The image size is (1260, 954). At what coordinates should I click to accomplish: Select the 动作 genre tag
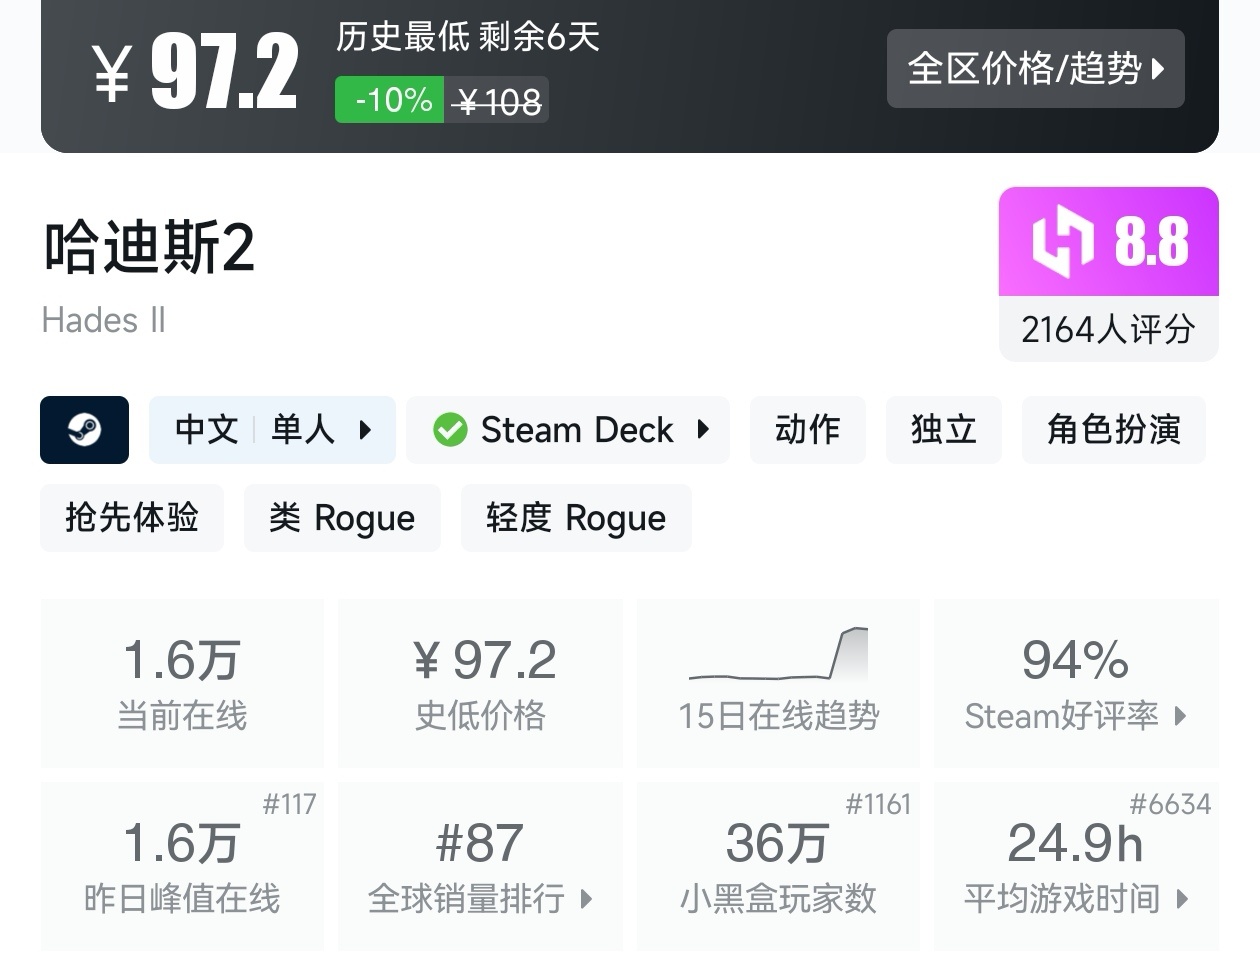tap(808, 430)
